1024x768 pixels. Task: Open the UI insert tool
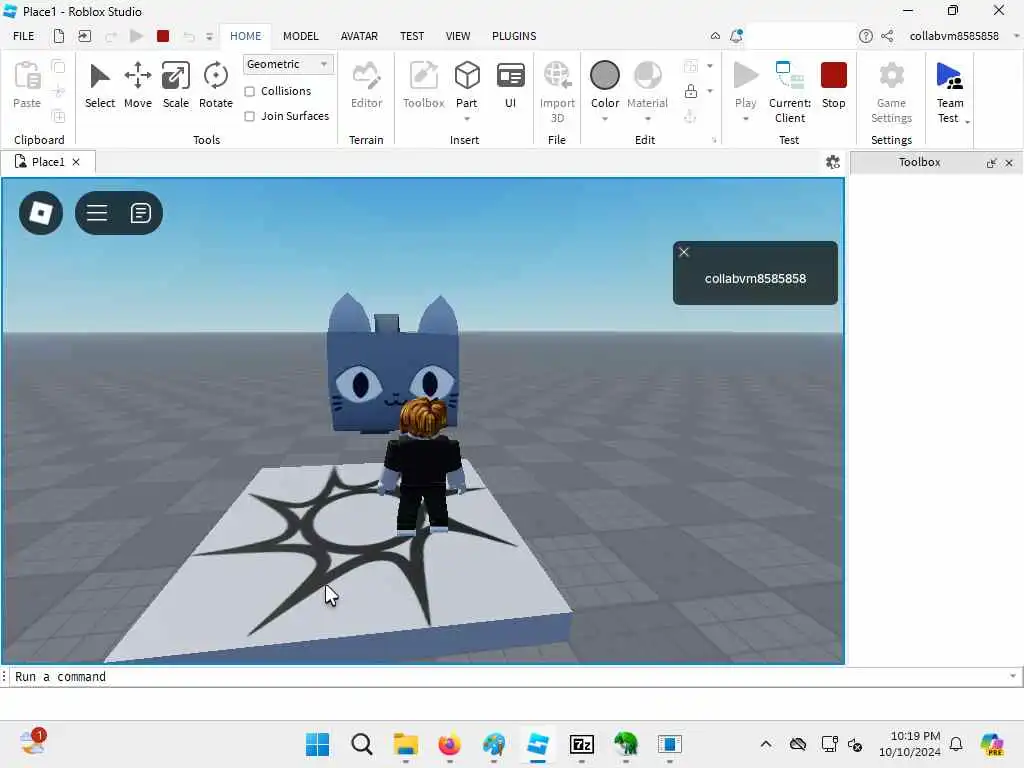click(510, 85)
